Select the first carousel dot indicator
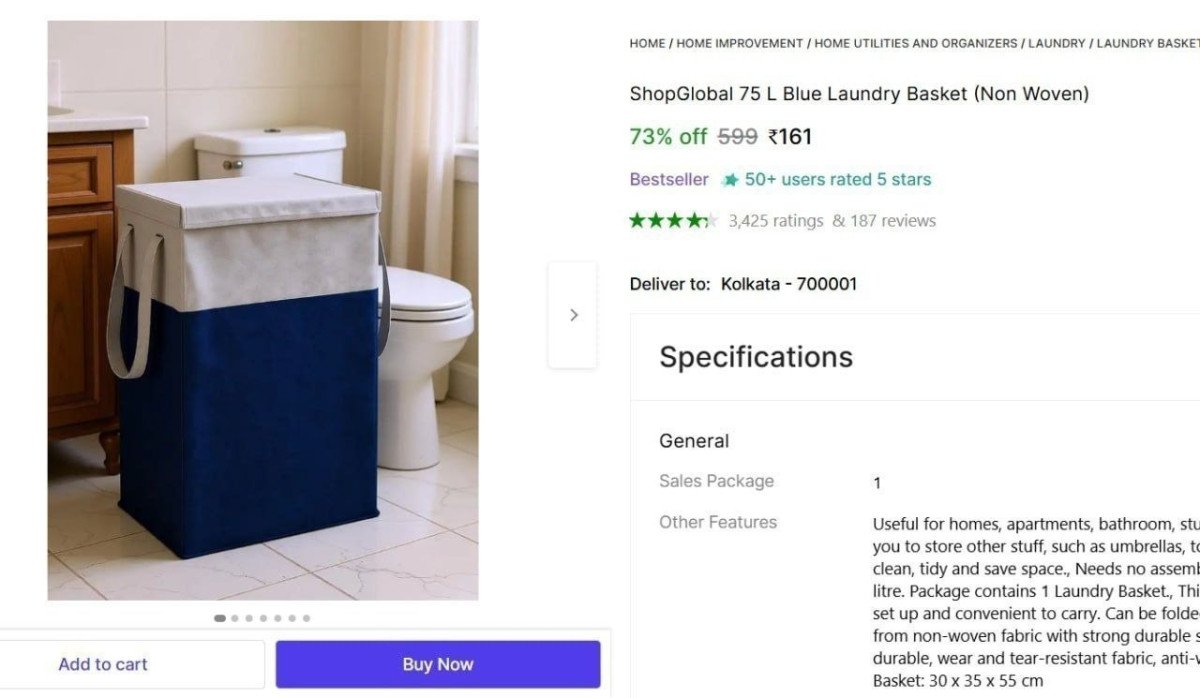1200x698 pixels. point(219,617)
